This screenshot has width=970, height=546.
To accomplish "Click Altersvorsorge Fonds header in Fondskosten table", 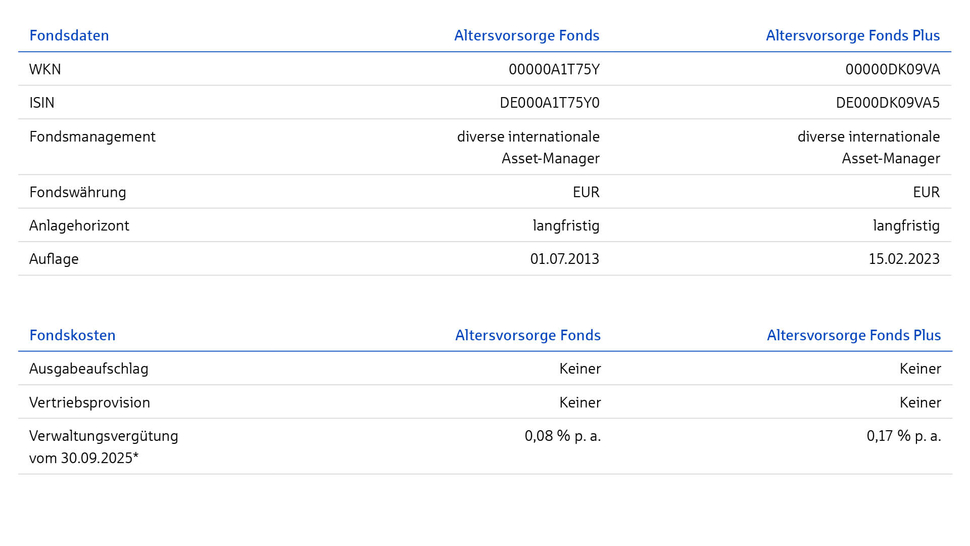I will (x=527, y=335).
